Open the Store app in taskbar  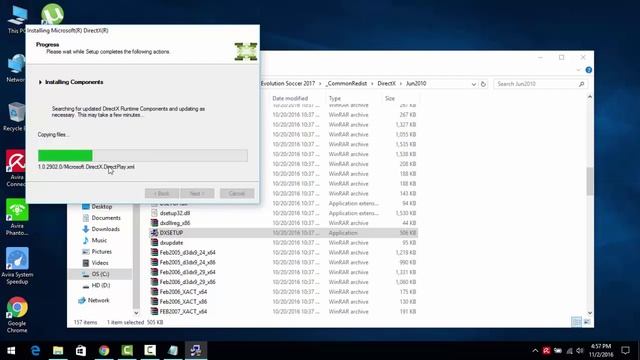81,350
